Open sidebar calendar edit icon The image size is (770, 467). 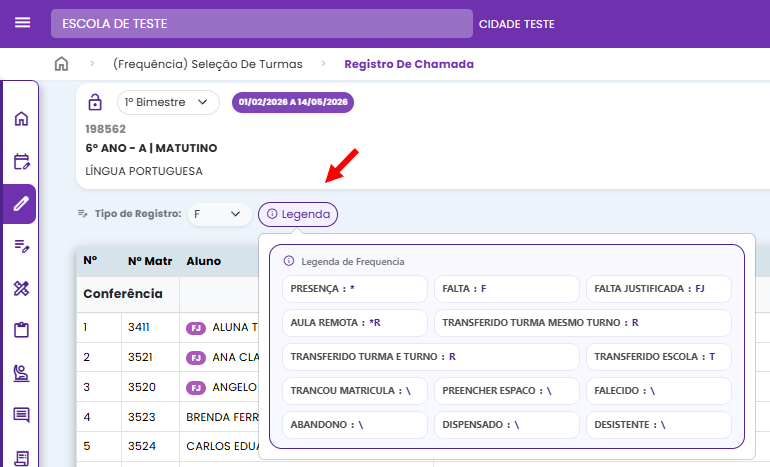click(21, 161)
